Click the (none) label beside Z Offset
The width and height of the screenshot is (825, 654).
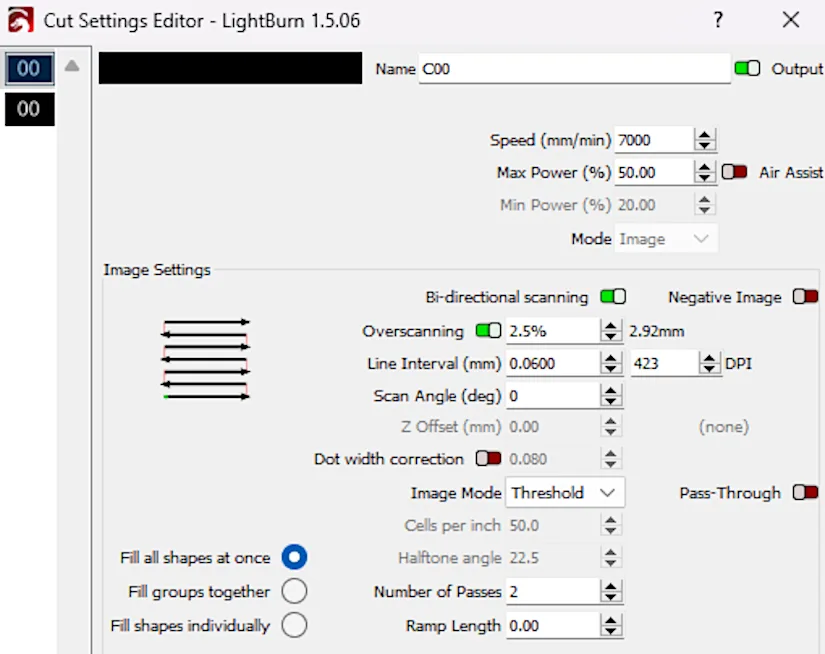tap(723, 427)
